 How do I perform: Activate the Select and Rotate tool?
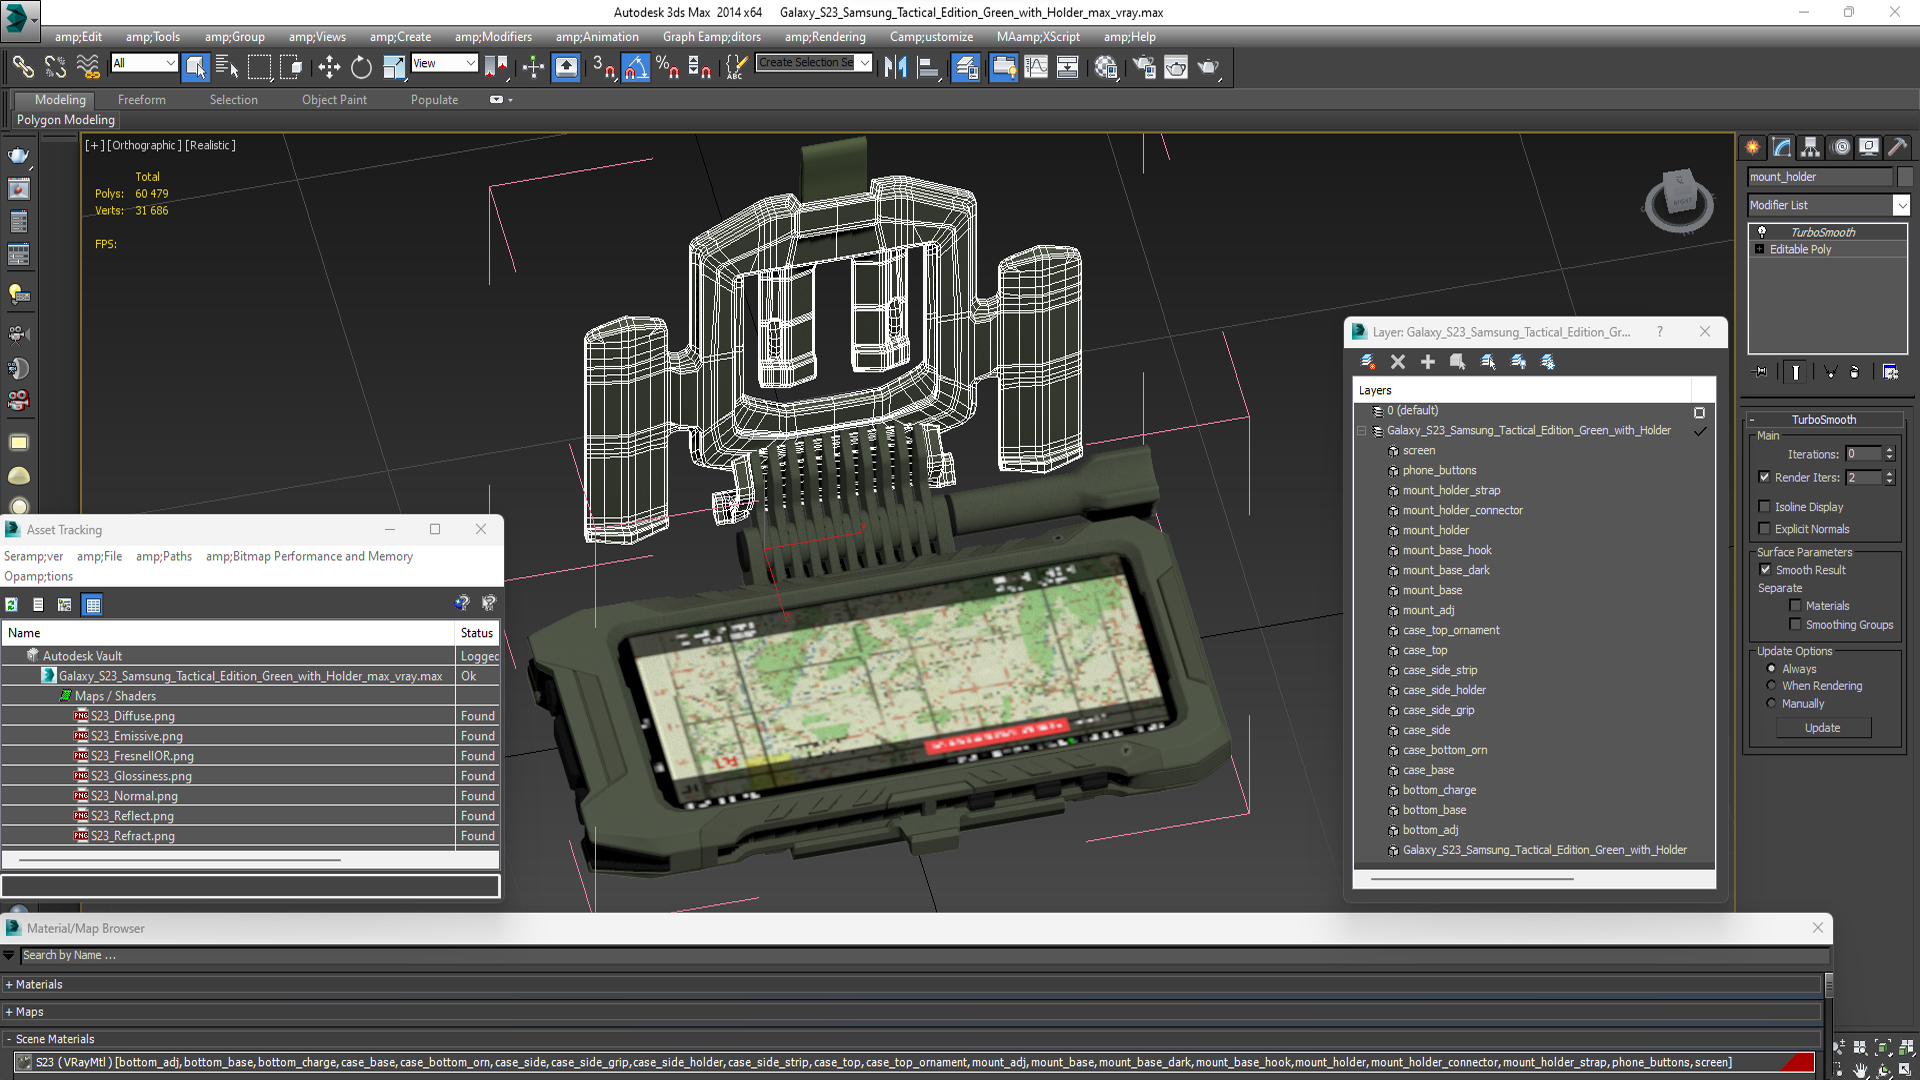[x=361, y=67]
